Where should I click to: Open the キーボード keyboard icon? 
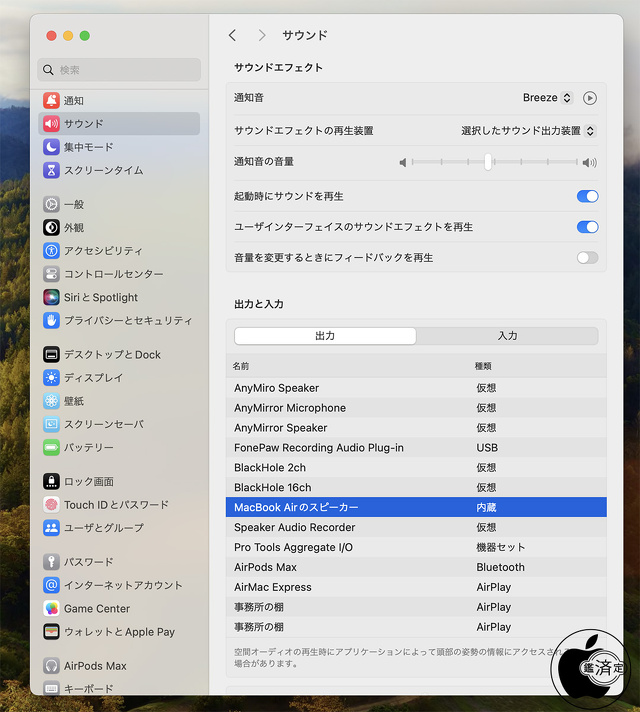tap(51, 688)
